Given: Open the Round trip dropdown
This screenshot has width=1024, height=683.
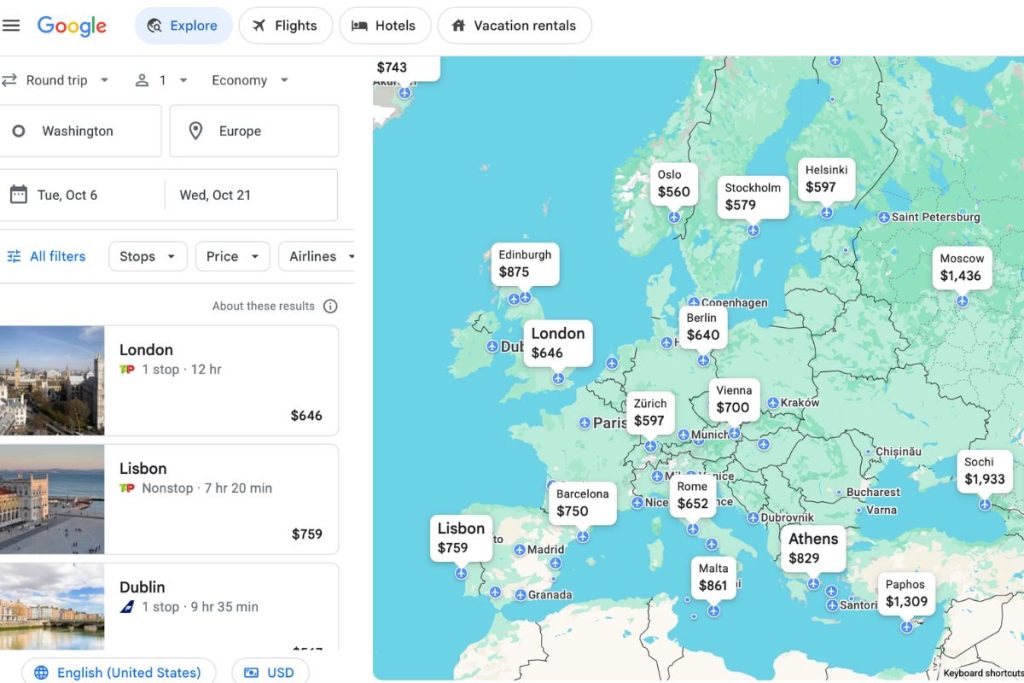Looking at the screenshot, I should click(56, 80).
